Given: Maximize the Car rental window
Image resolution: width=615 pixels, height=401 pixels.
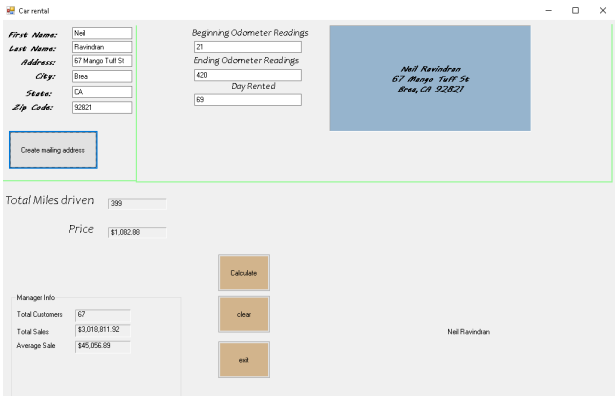Looking at the screenshot, I should pyautogui.click(x=575, y=10).
